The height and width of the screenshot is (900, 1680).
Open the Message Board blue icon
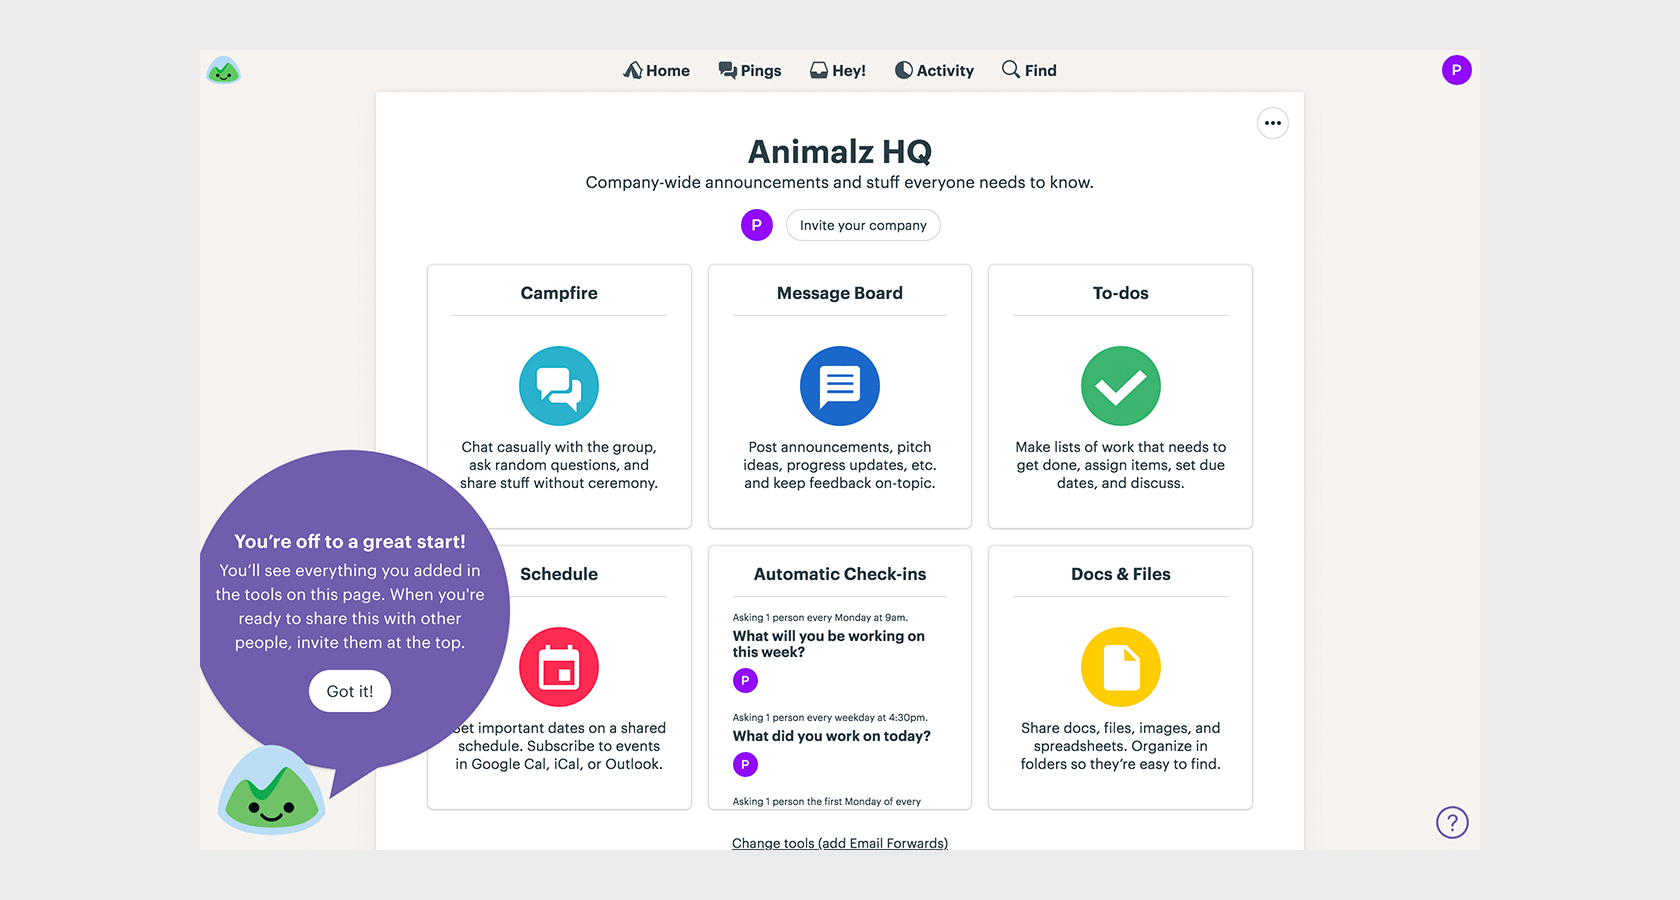click(x=839, y=386)
